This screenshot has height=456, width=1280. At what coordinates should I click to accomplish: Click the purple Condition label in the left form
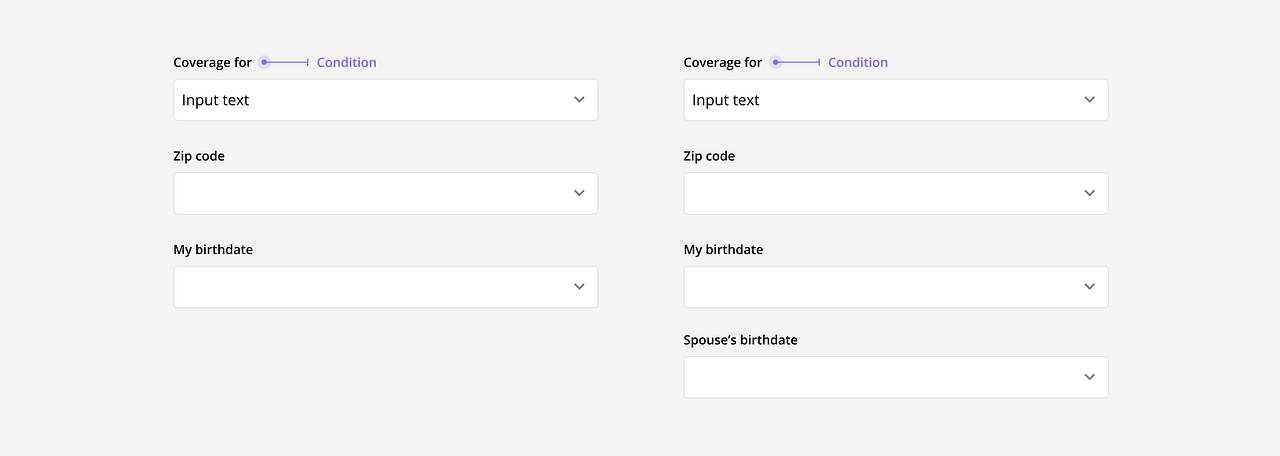[x=346, y=62]
